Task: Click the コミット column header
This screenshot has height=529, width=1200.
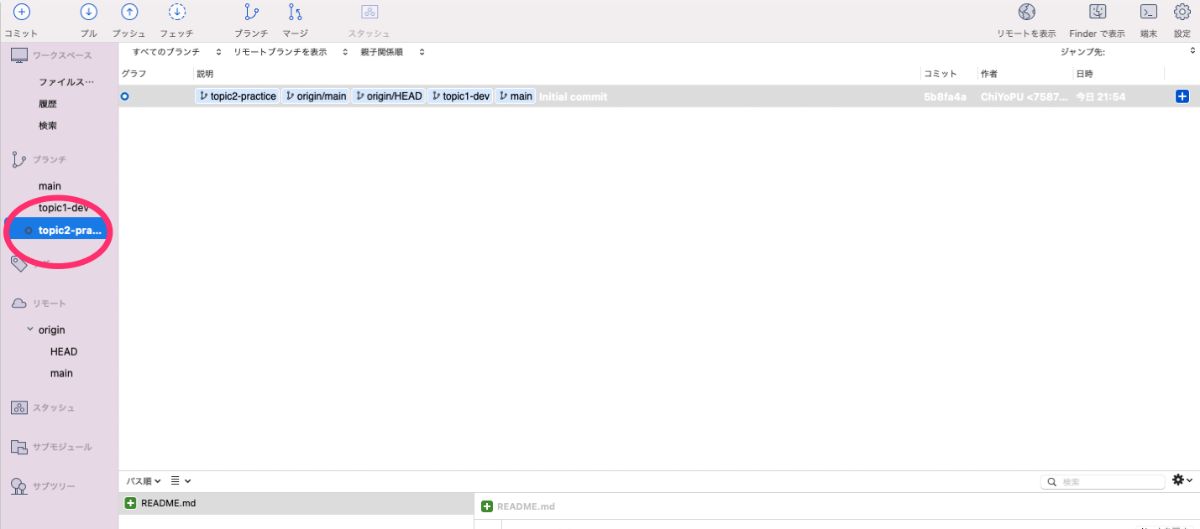Action: [941, 74]
